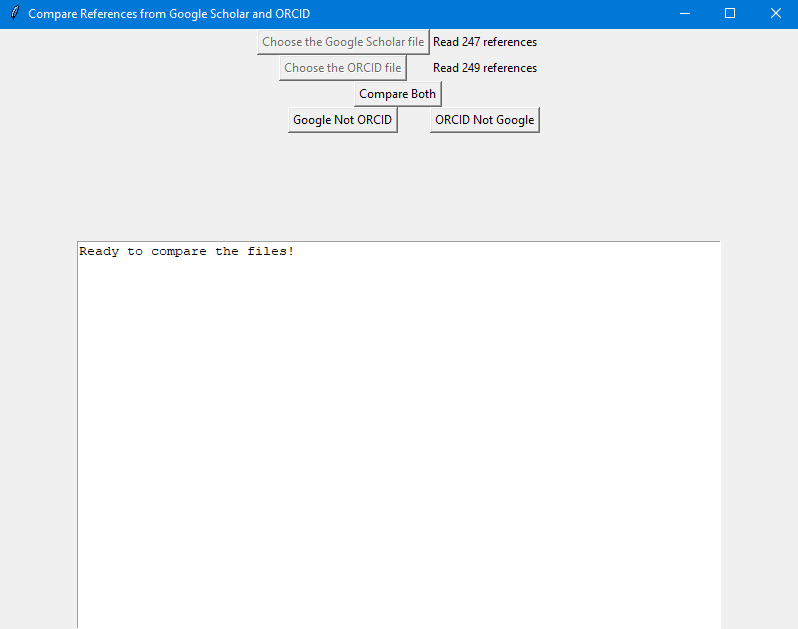
Task: Show Google Not ORCID references
Action: point(343,120)
